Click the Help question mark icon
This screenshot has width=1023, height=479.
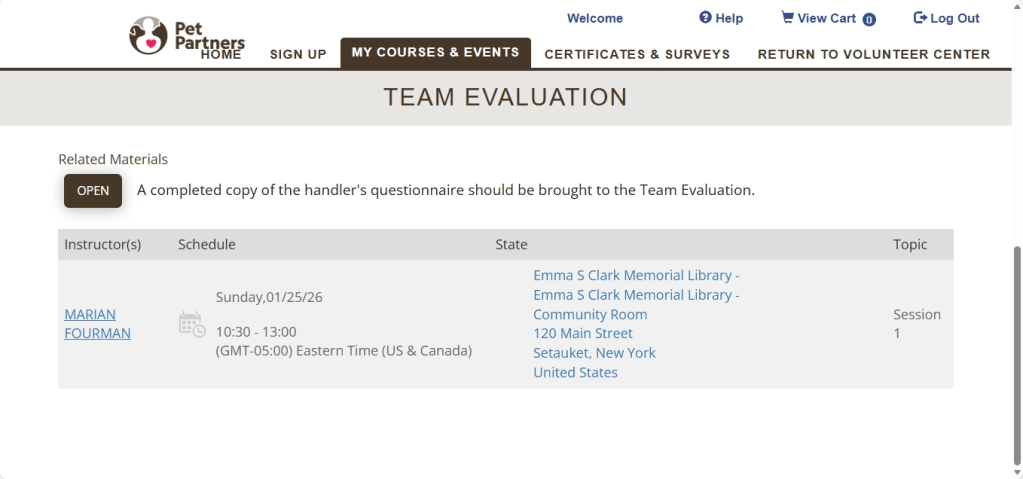pos(705,18)
